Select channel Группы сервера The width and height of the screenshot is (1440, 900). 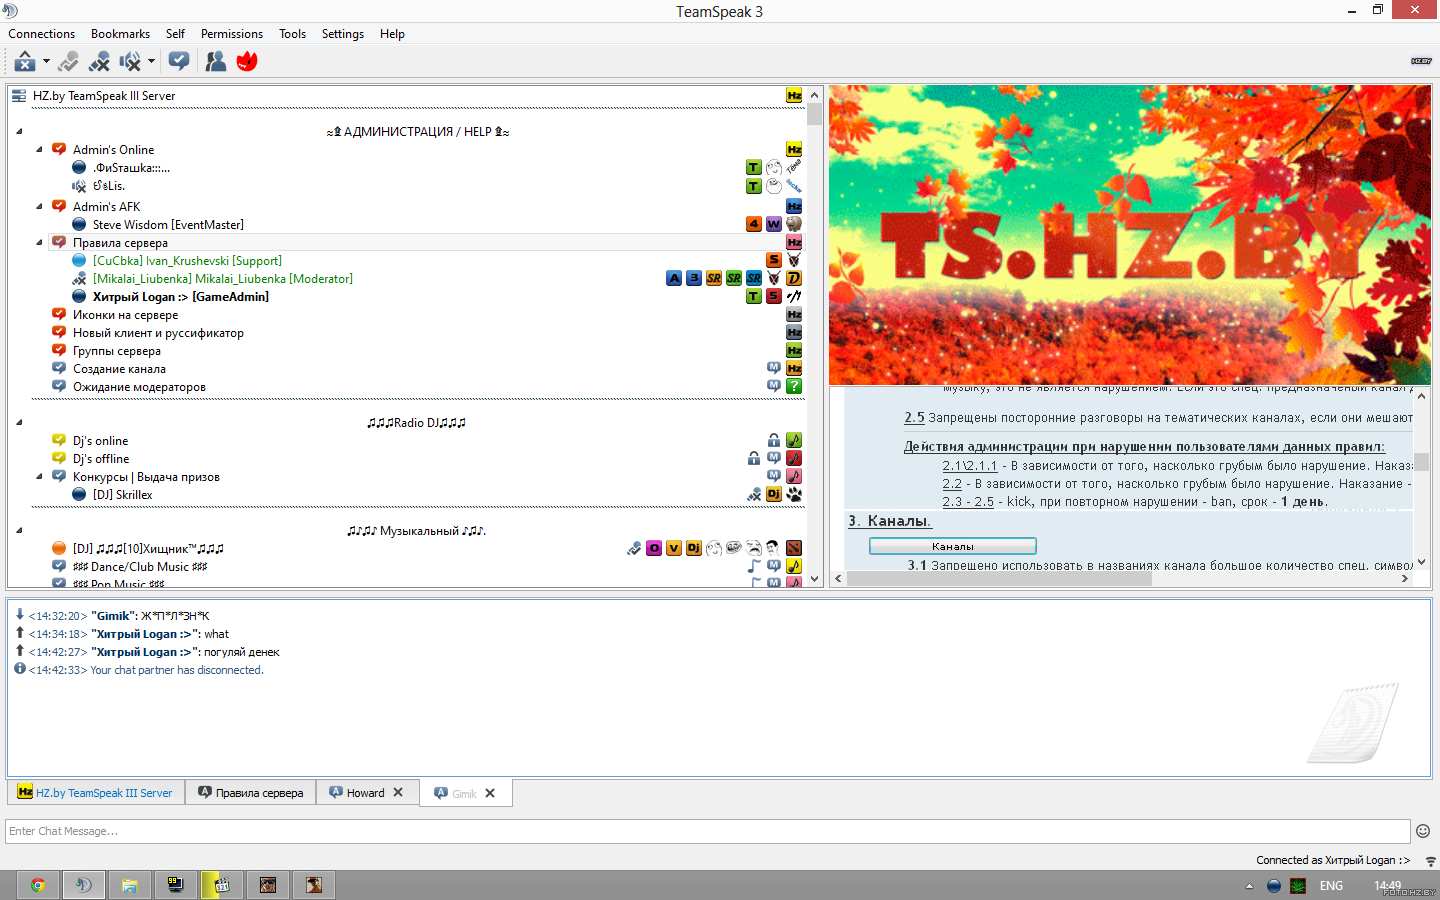pyautogui.click(x=116, y=351)
